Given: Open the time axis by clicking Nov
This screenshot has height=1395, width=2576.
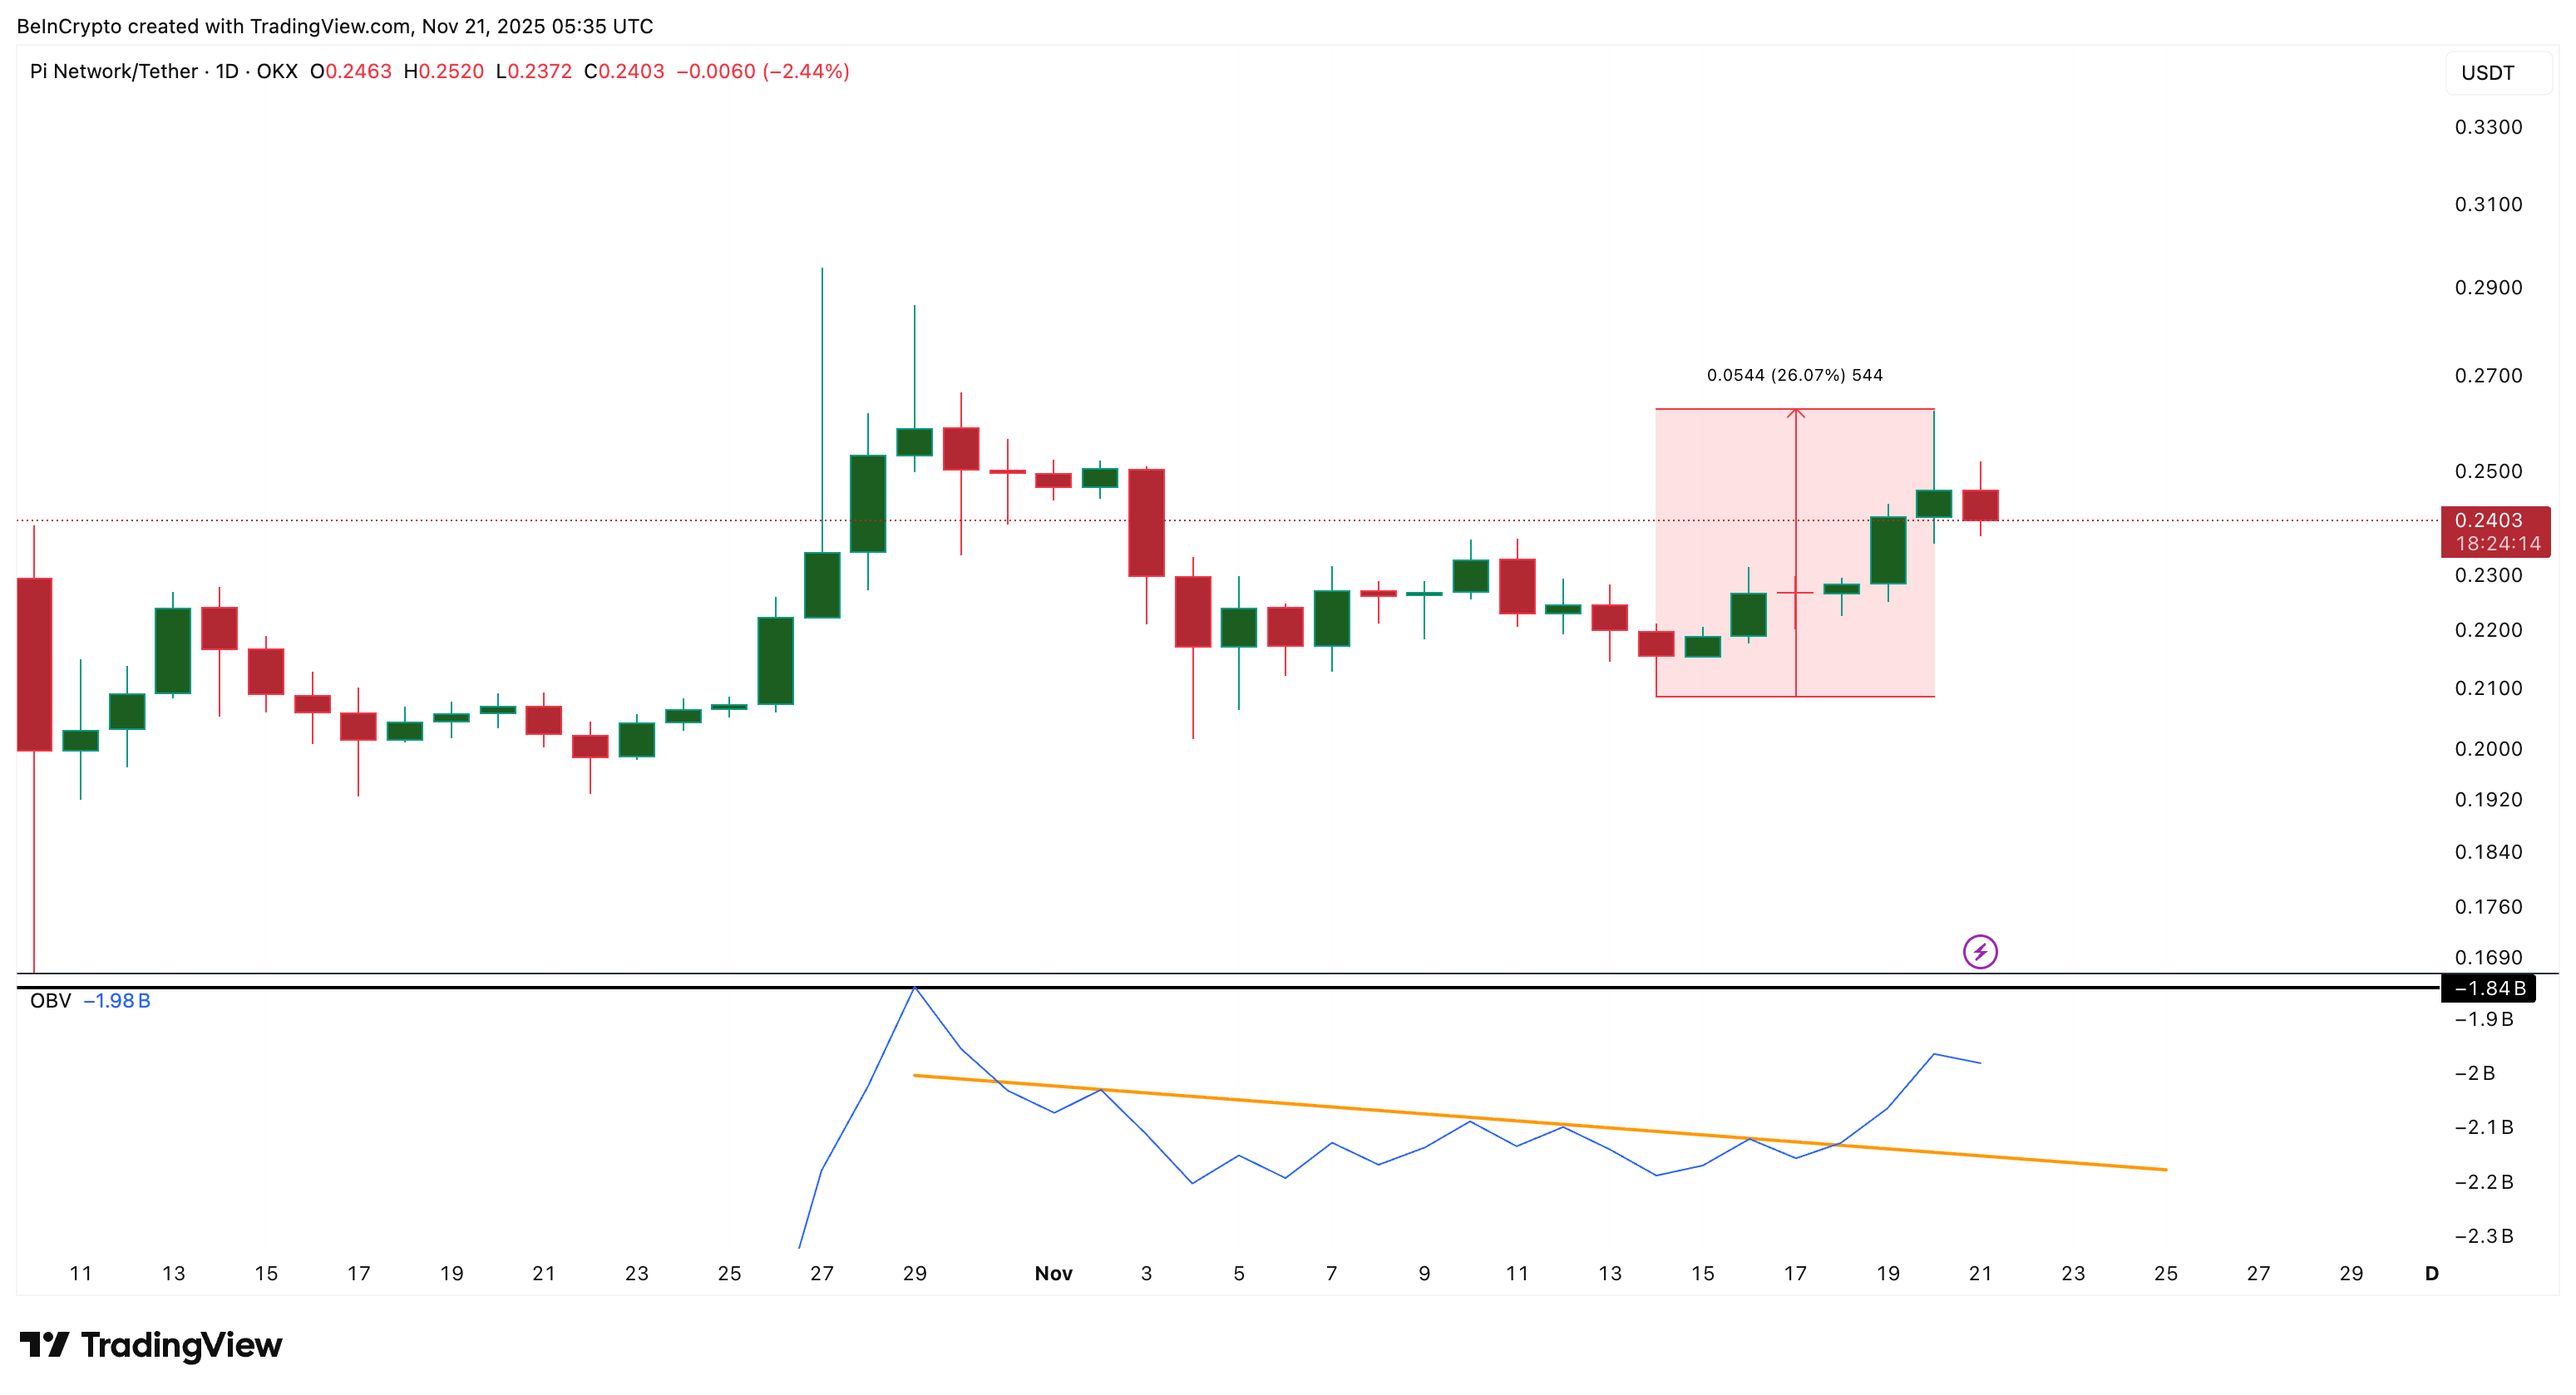Looking at the screenshot, I should (1053, 1272).
